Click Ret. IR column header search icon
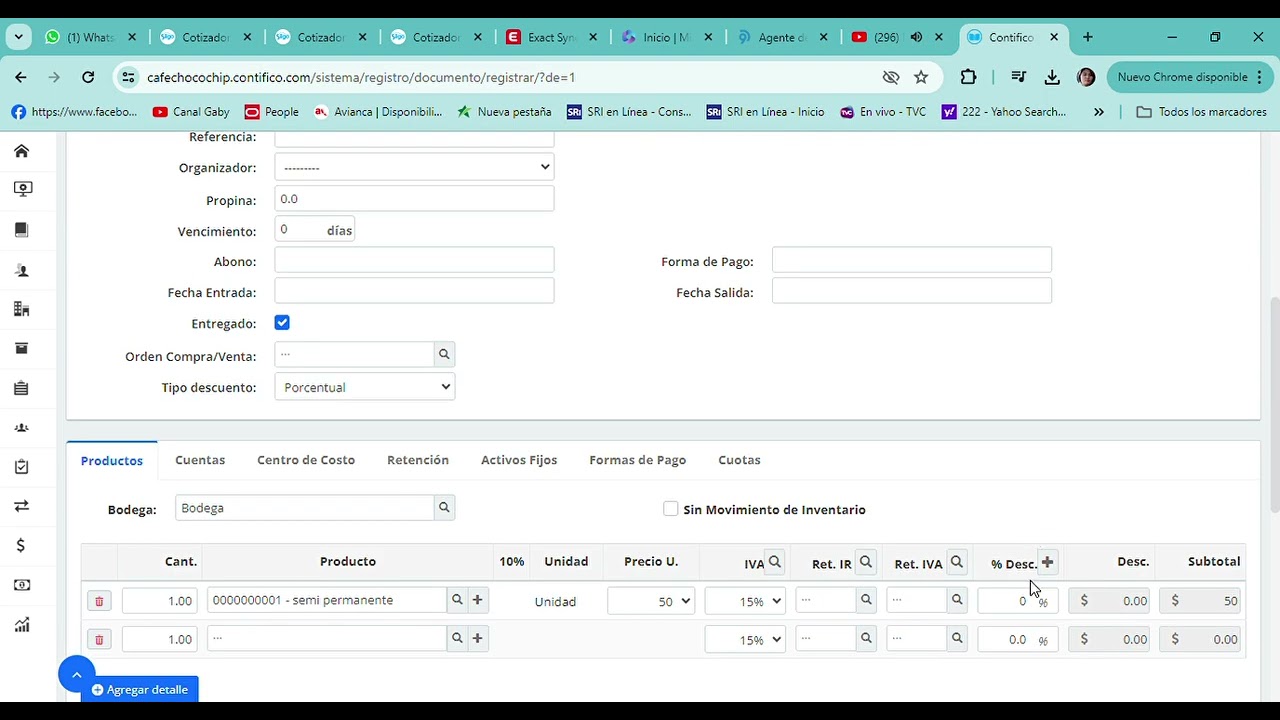Viewport: 1280px width, 720px height. point(866,562)
